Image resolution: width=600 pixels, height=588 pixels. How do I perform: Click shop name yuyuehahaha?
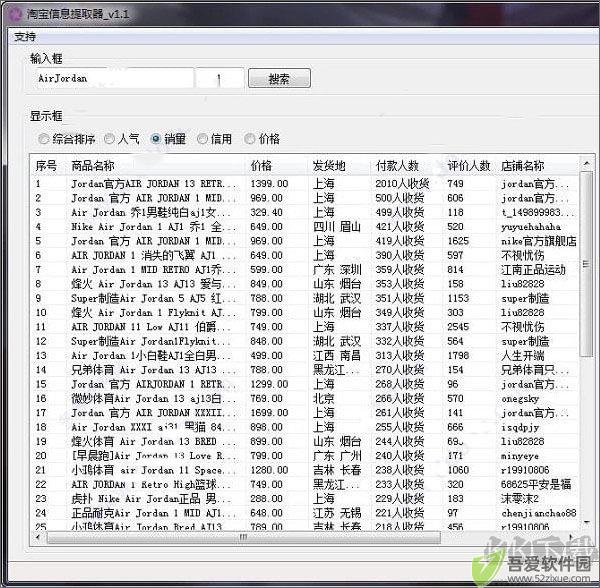(x=531, y=227)
